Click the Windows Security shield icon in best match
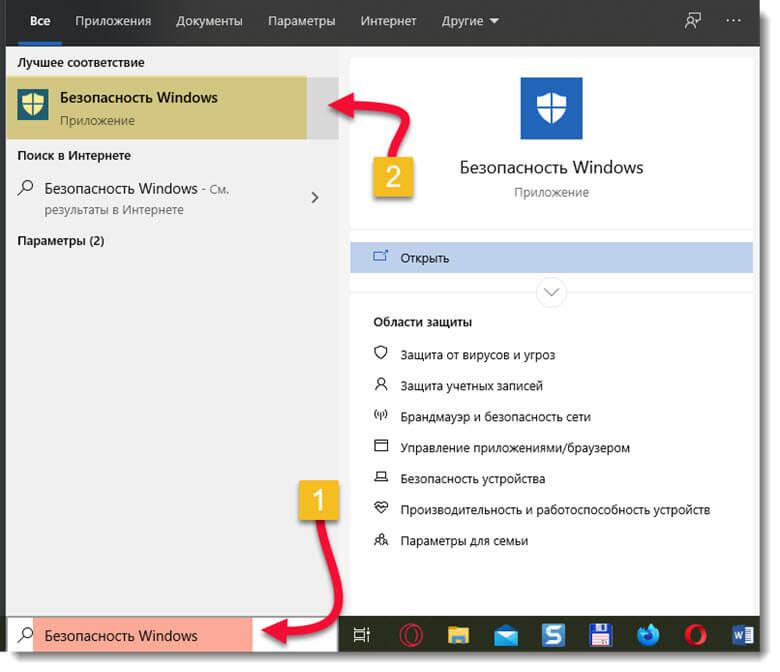 [x=33, y=104]
